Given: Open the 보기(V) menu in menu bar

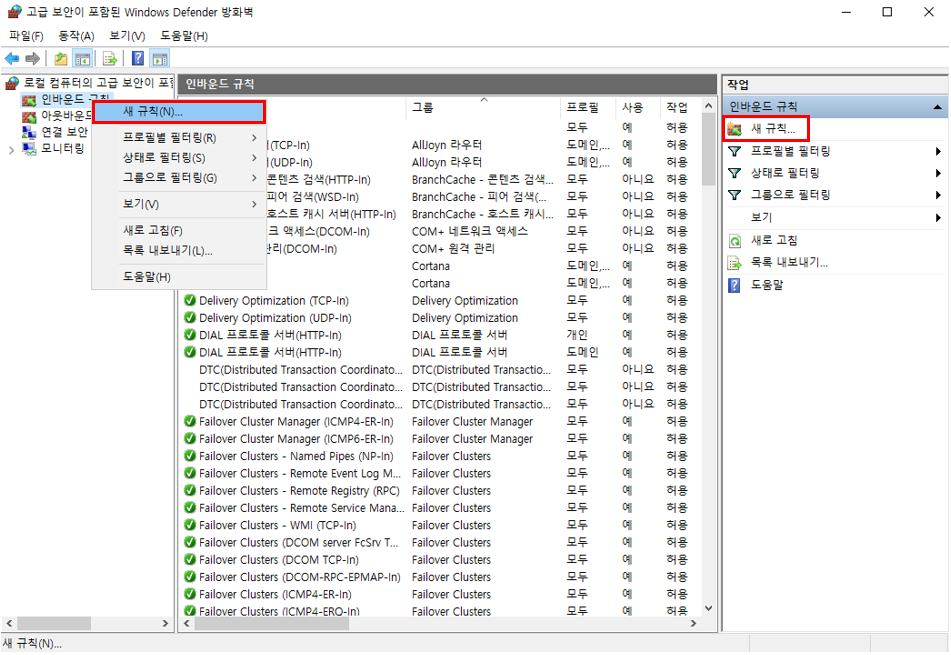Looking at the screenshot, I should [127, 36].
